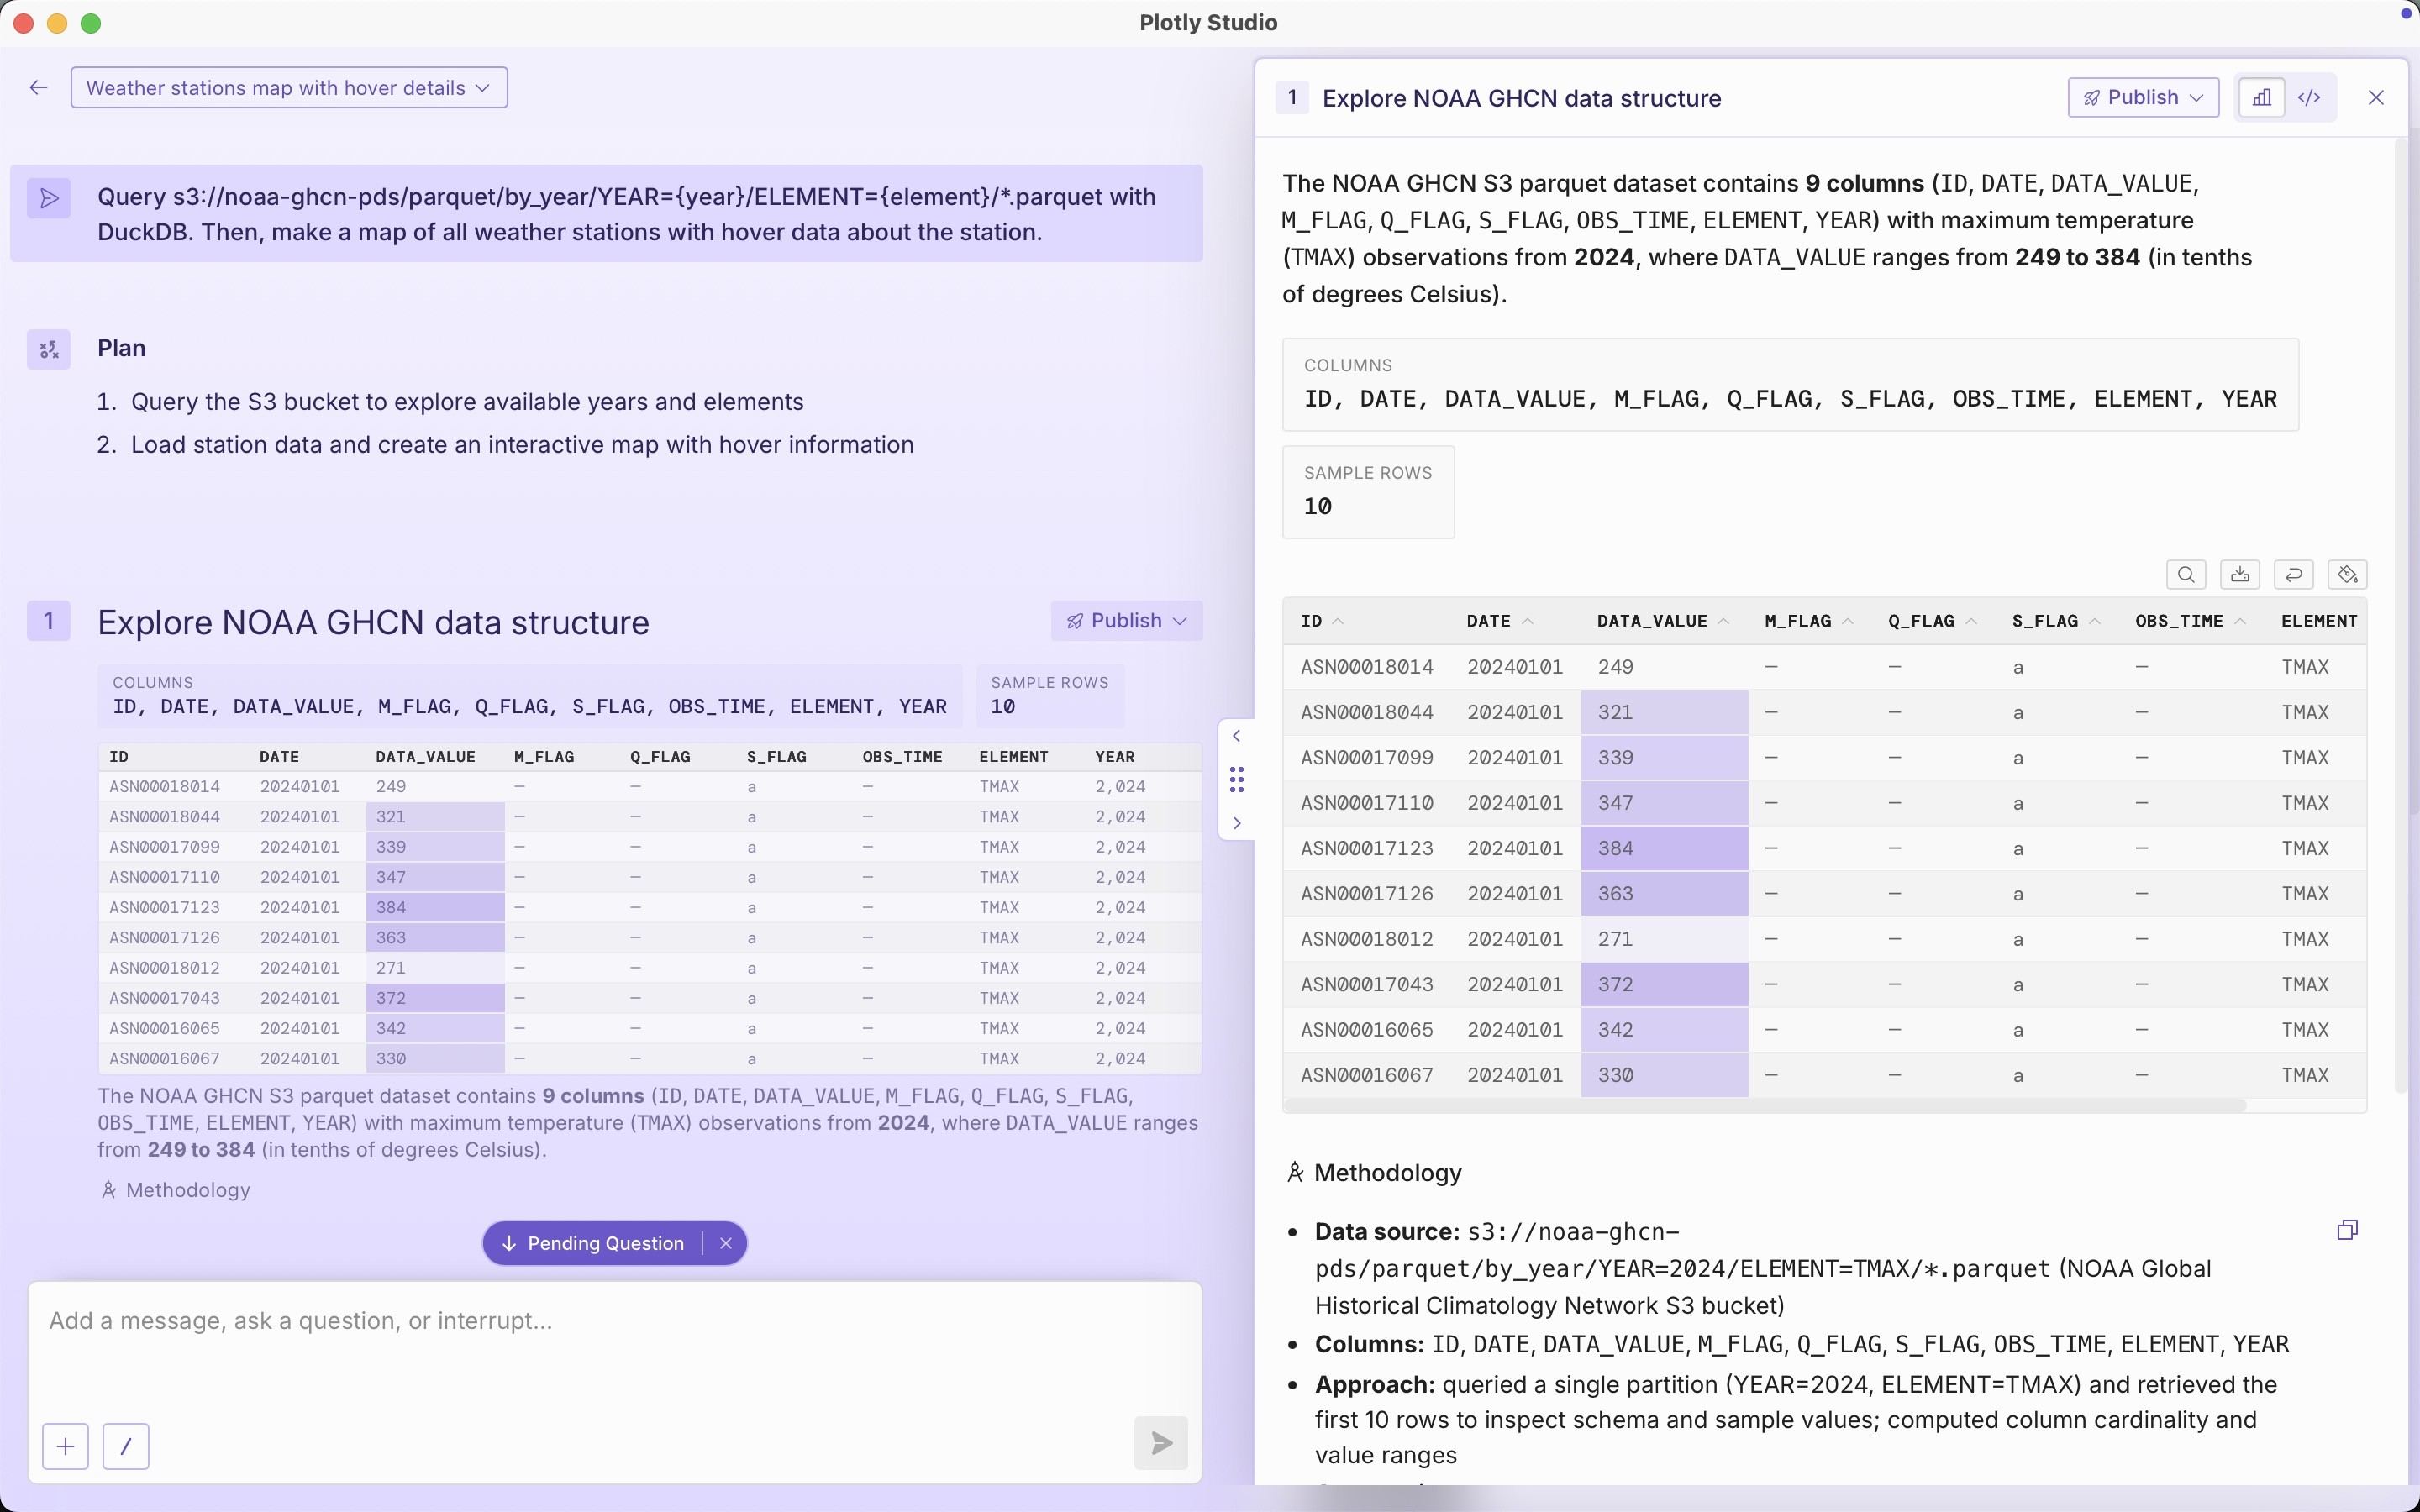Switch to chart view icon in panel header

(x=2261, y=97)
